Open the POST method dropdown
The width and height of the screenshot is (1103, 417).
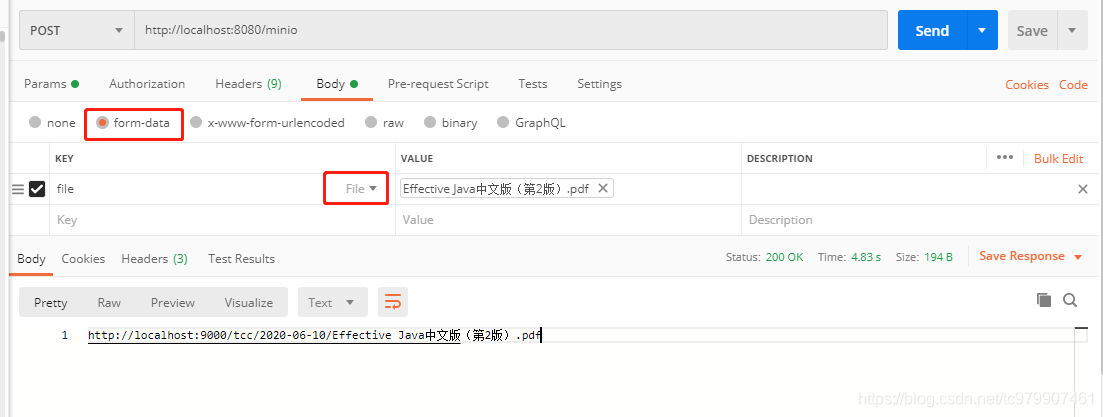pyautogui.click(x=77, y=30)
